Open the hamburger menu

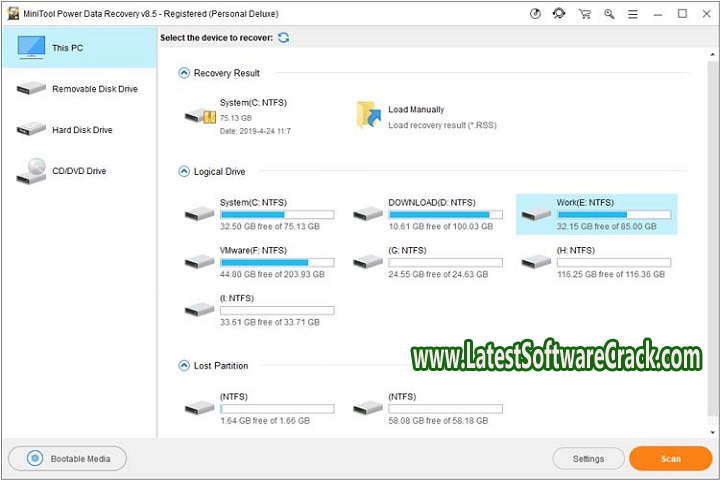point(634,14)
